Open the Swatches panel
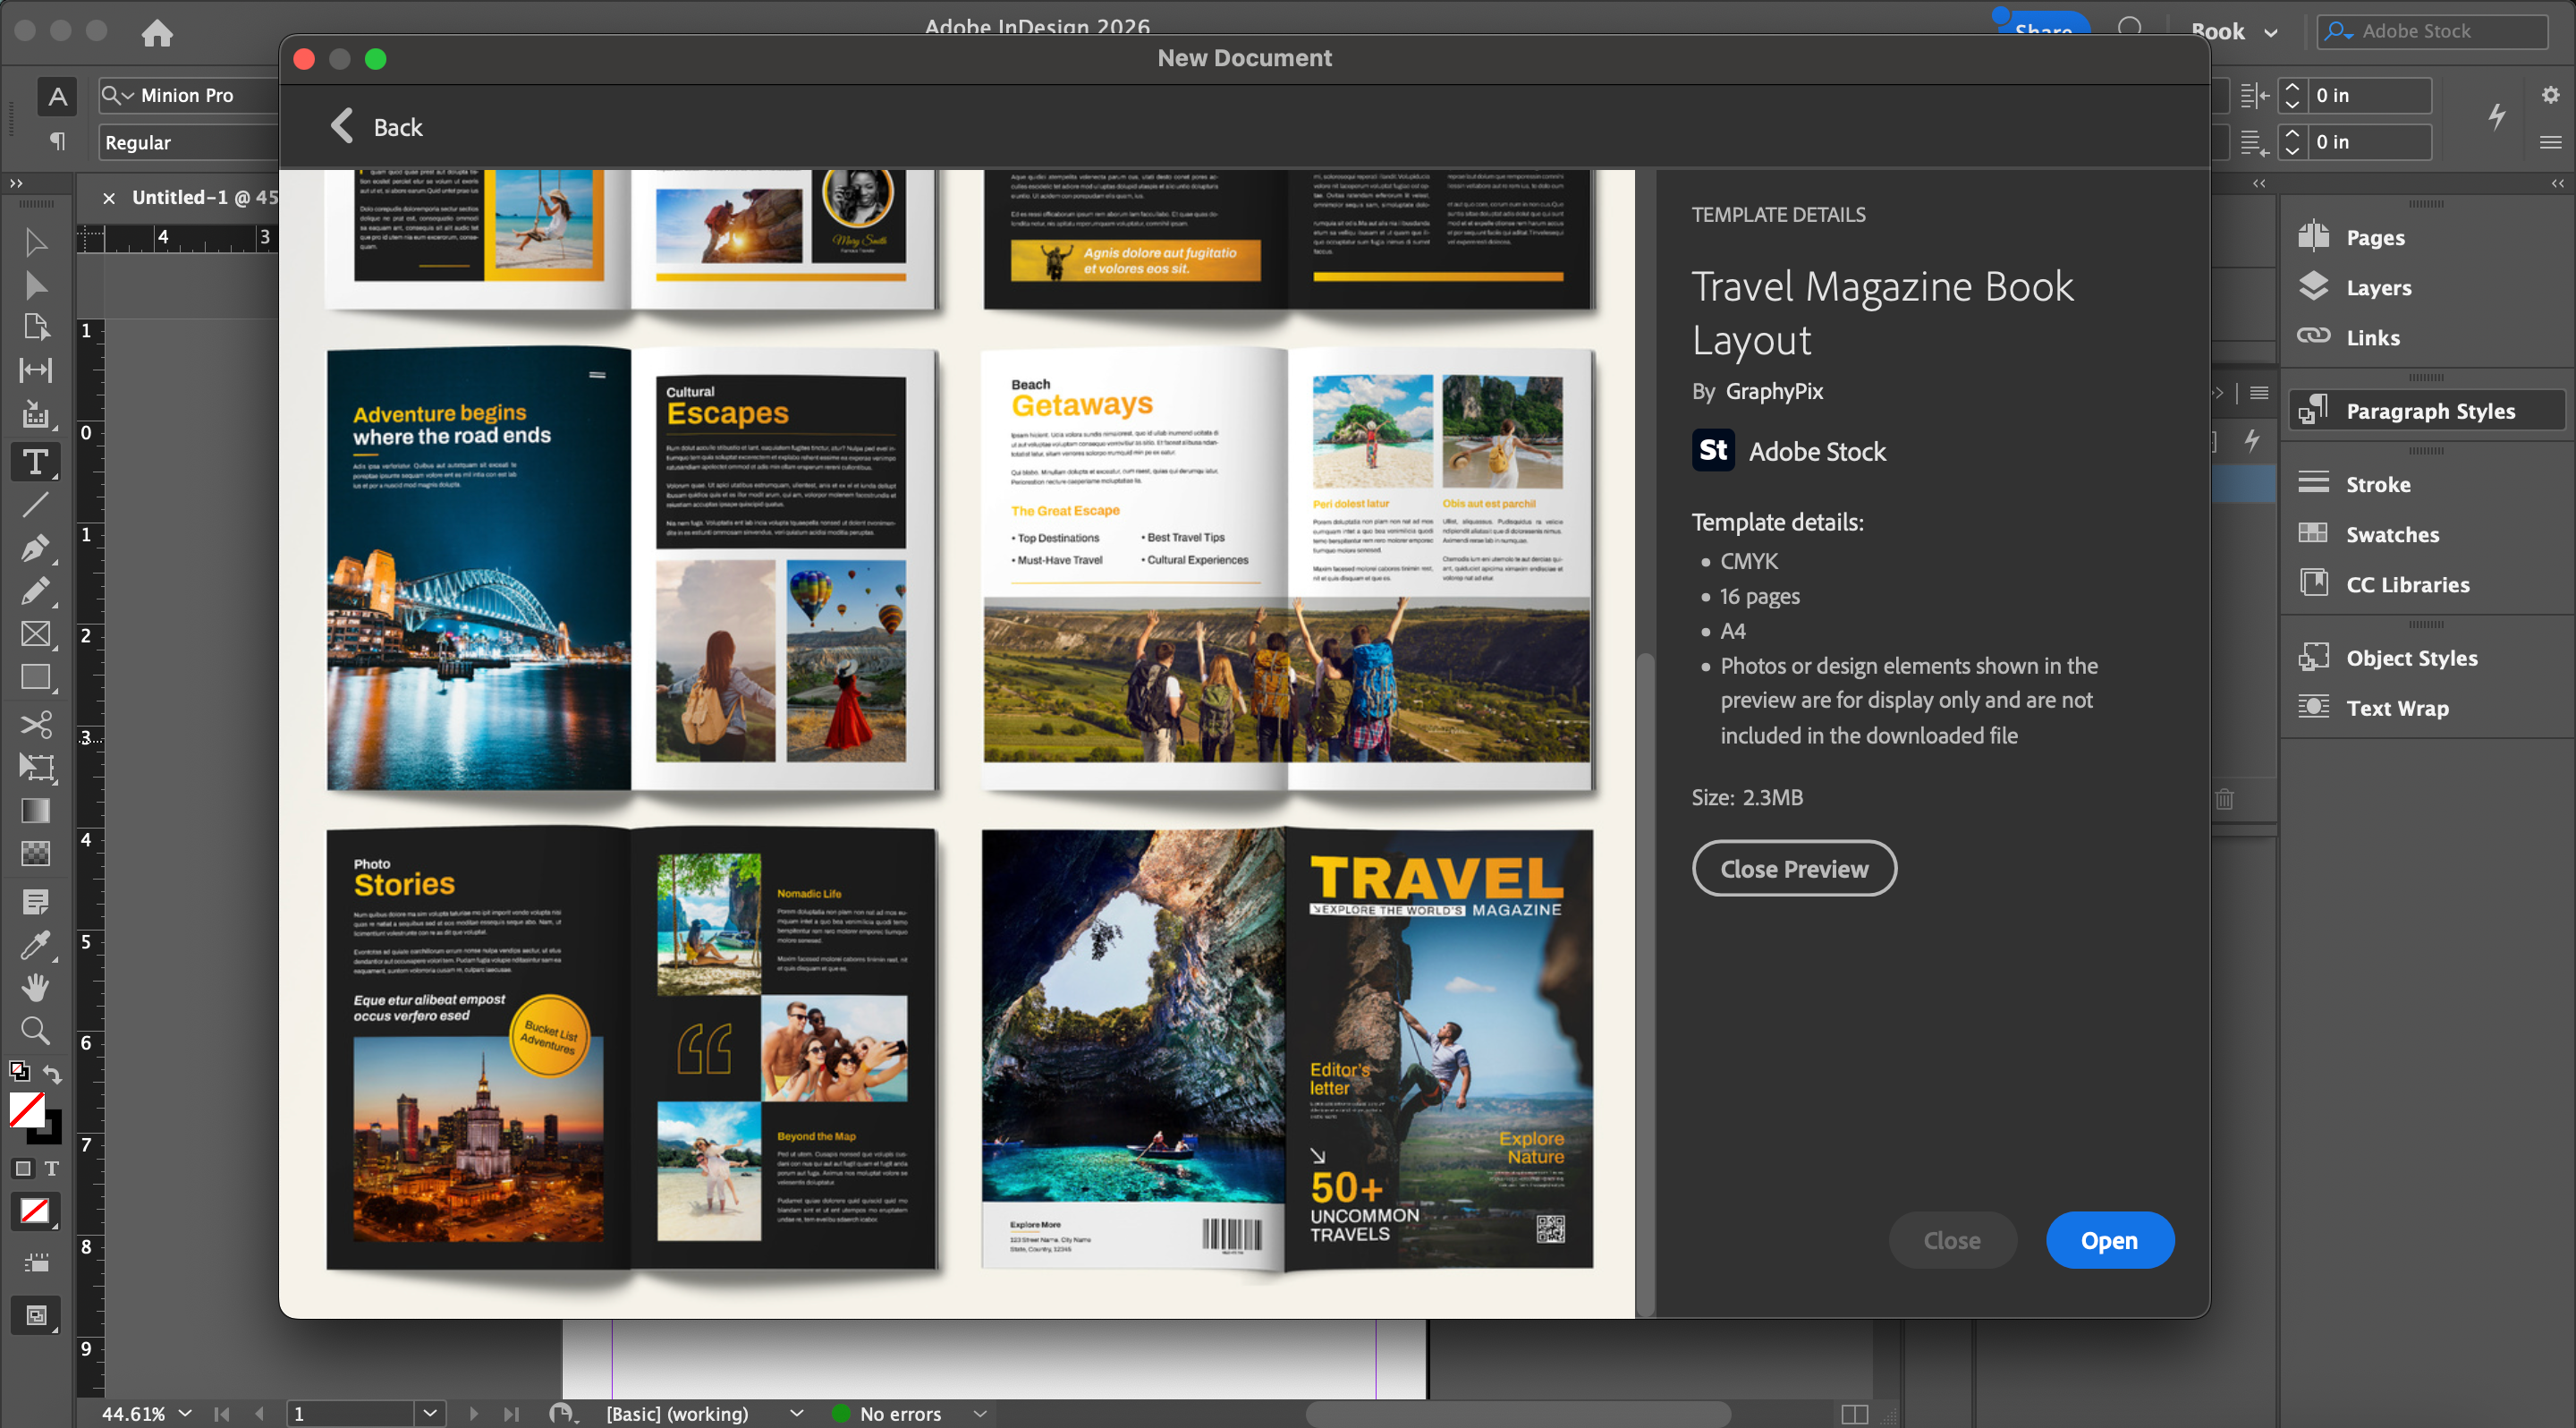The width and height of the screenshot is (2576, 1428). (x=2392, y=534)
